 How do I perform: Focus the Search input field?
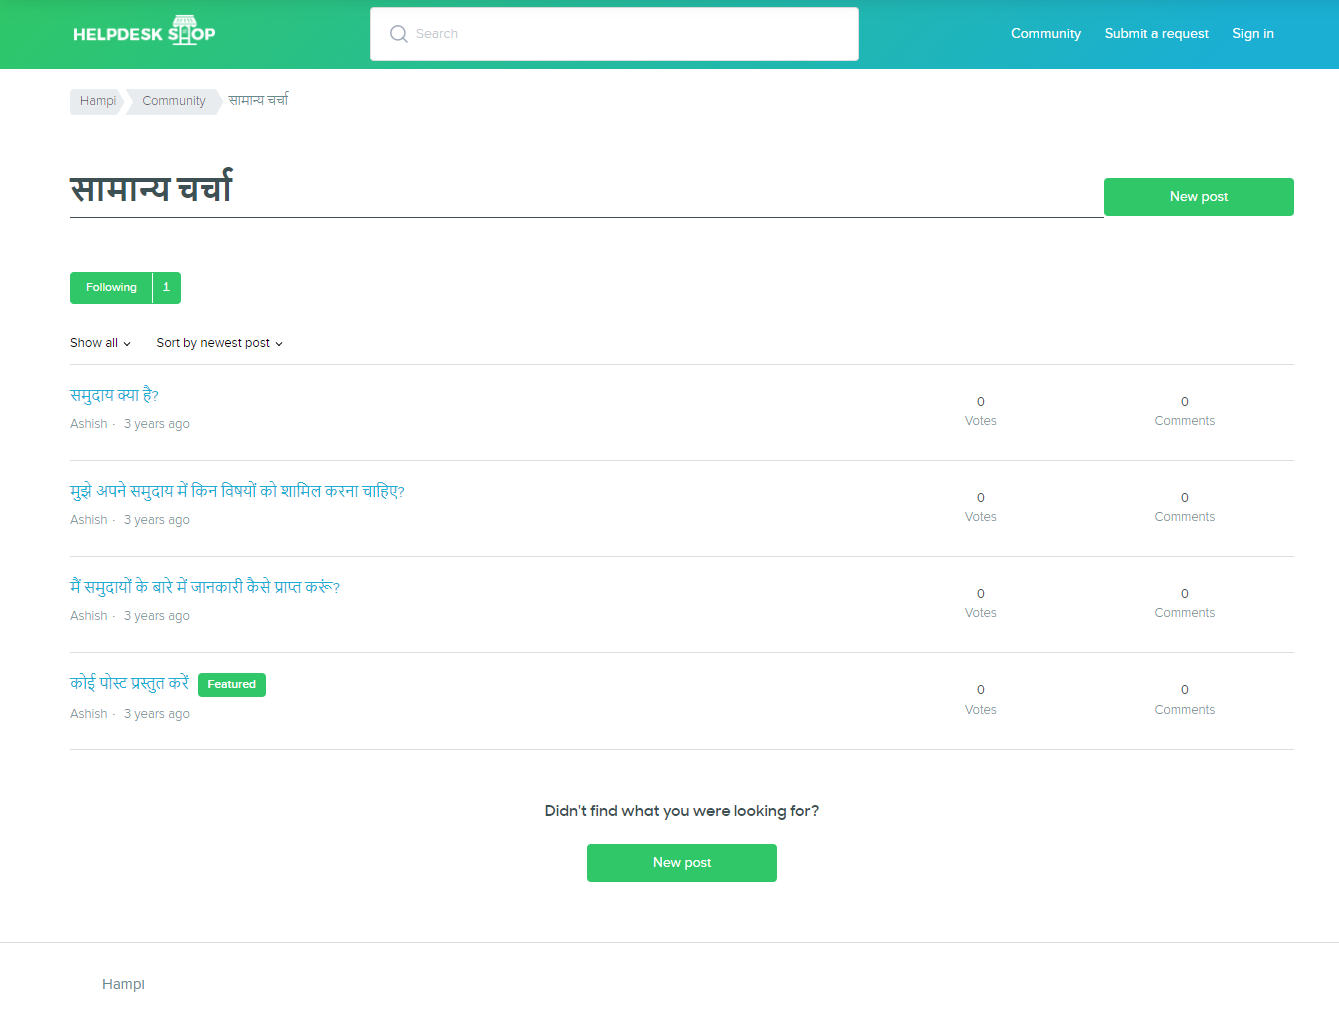630,34
